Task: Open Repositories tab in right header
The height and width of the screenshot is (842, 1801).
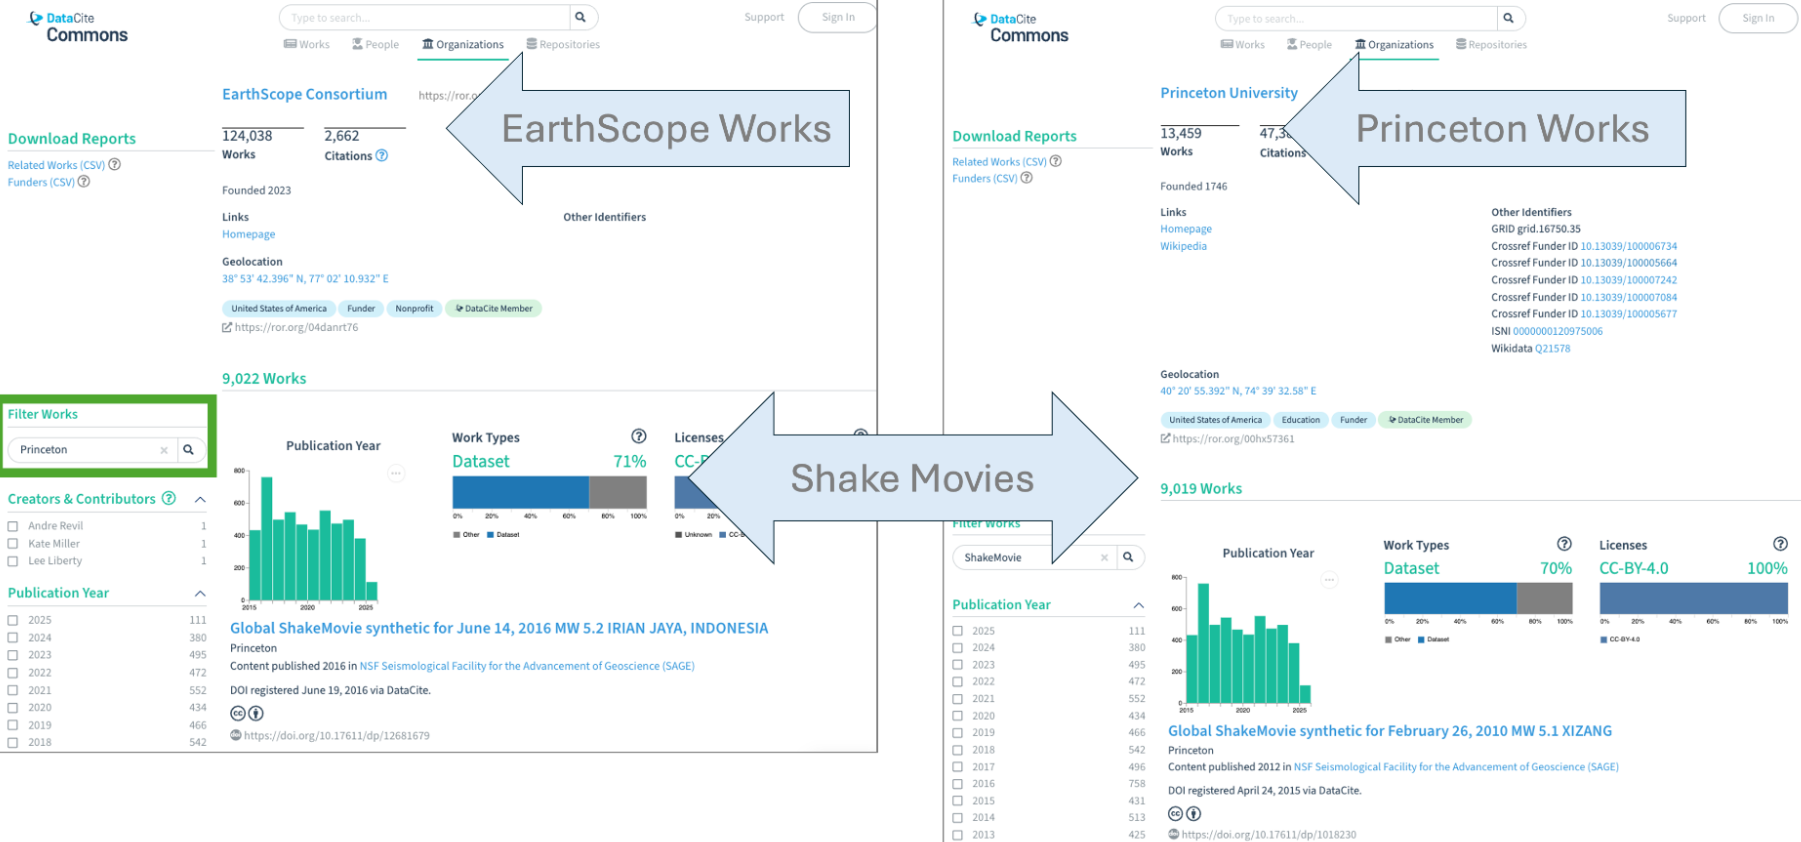Action: [1491, 44]
